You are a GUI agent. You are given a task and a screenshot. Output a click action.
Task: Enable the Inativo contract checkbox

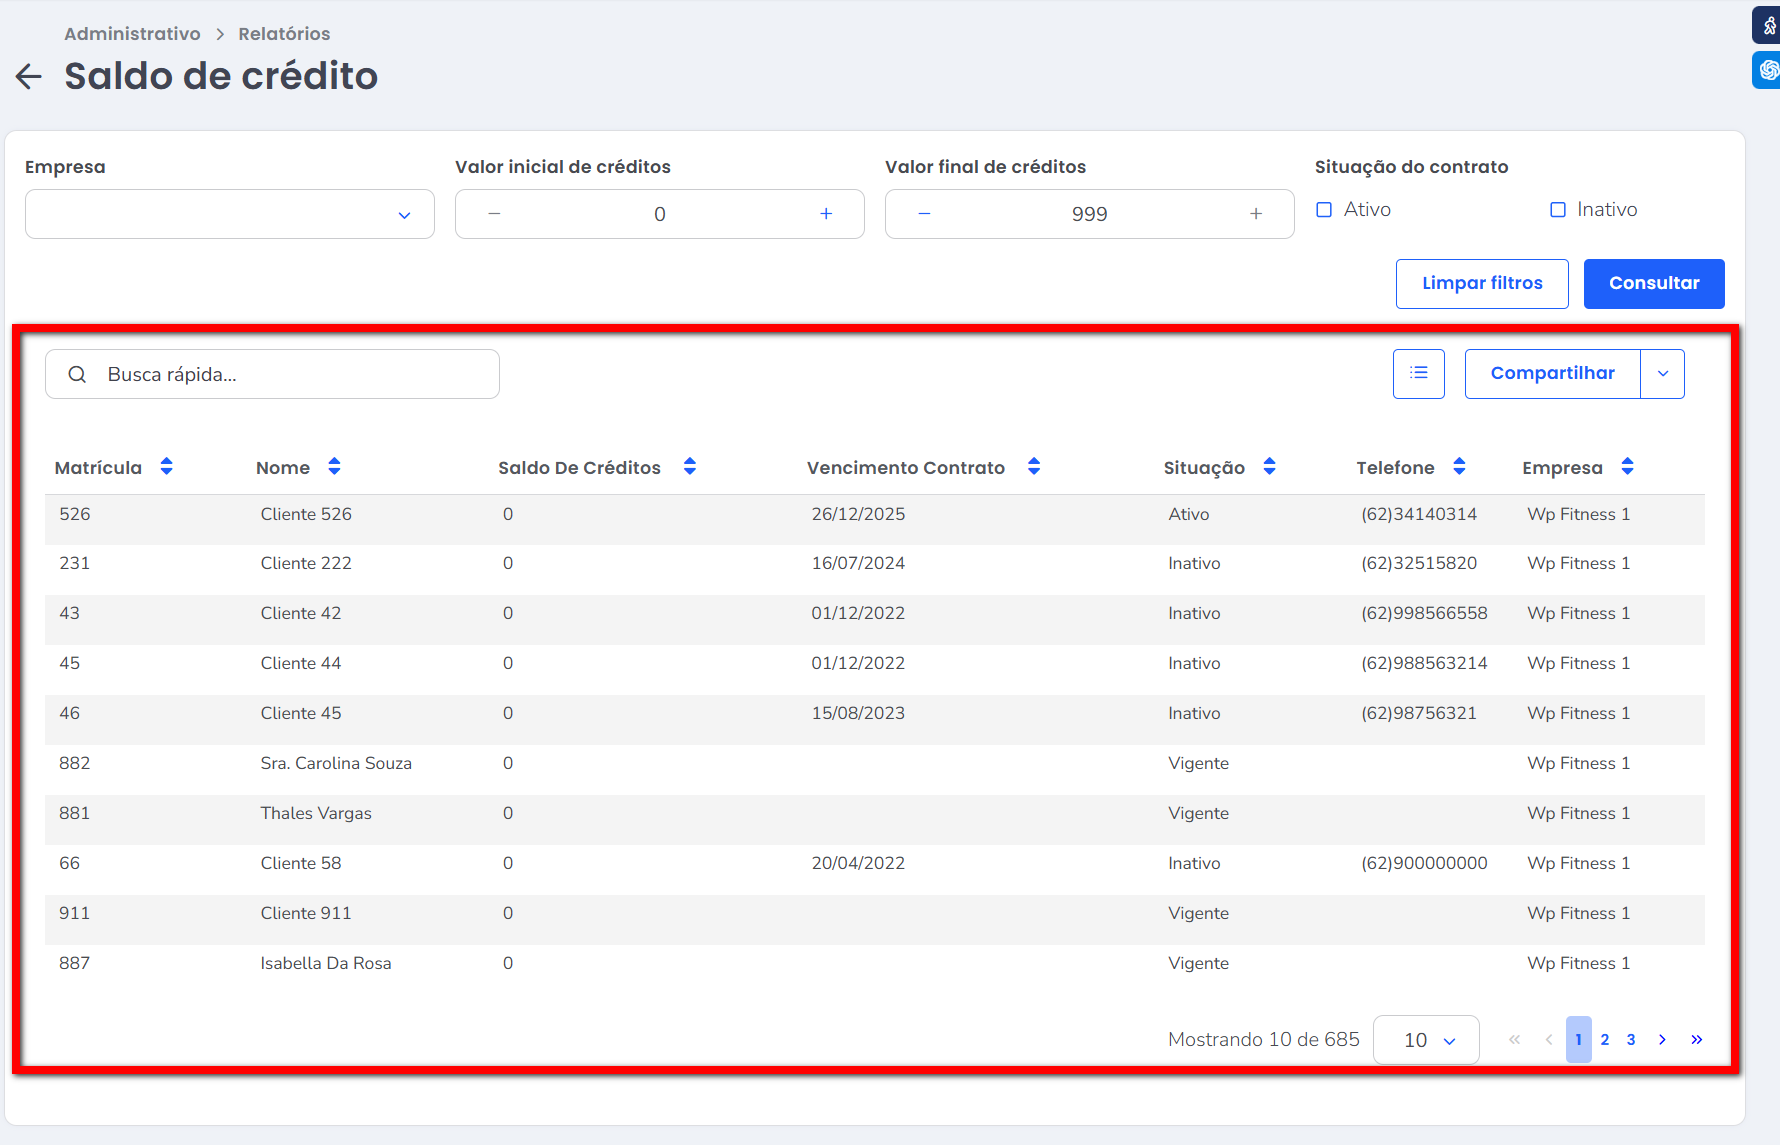[x=1558, y=210]
